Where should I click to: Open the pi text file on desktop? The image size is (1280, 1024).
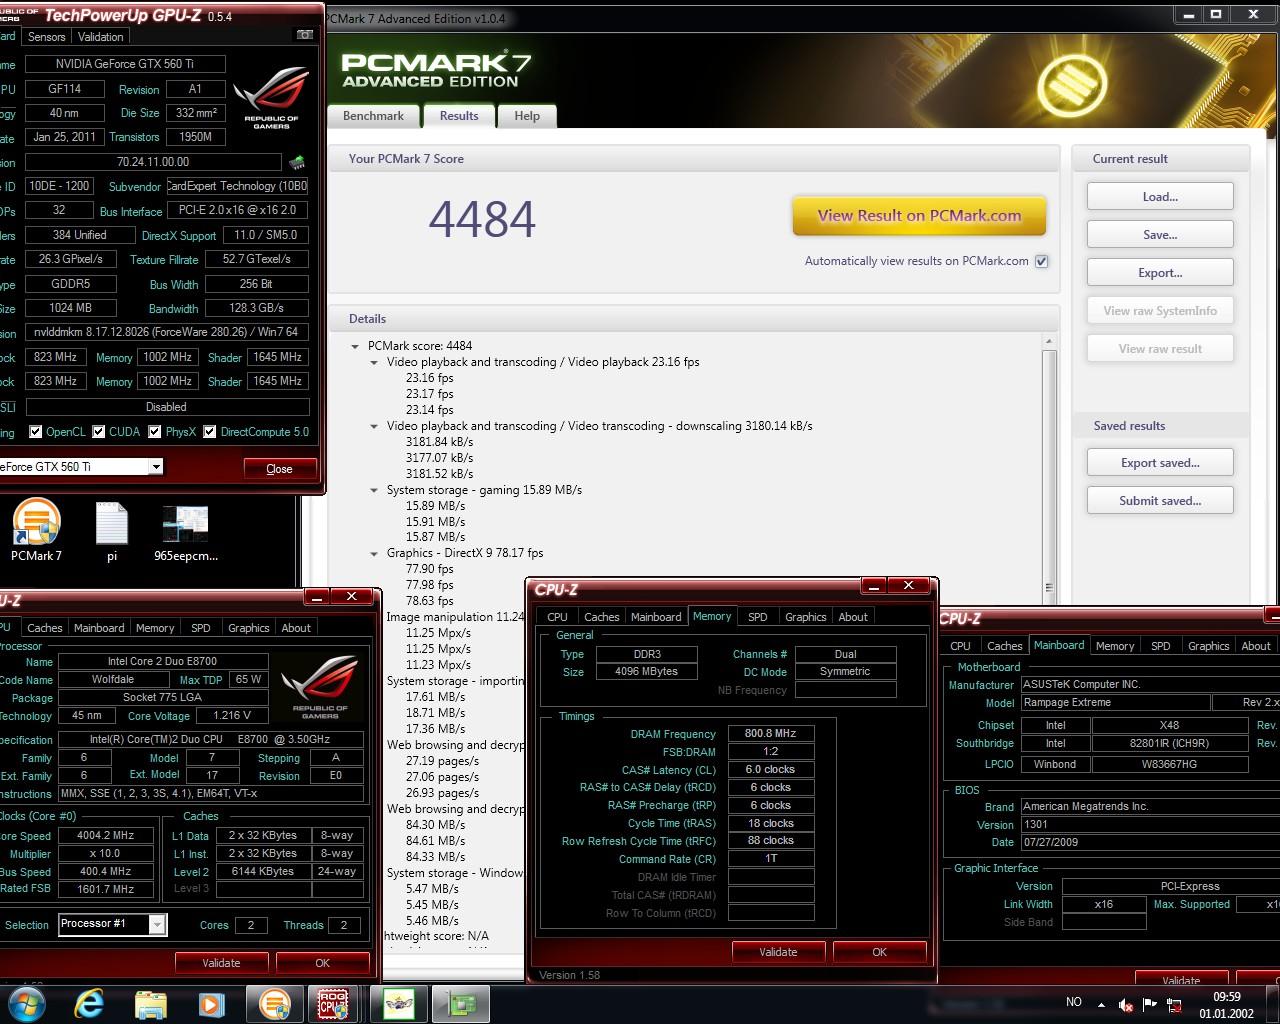[111, 531]
